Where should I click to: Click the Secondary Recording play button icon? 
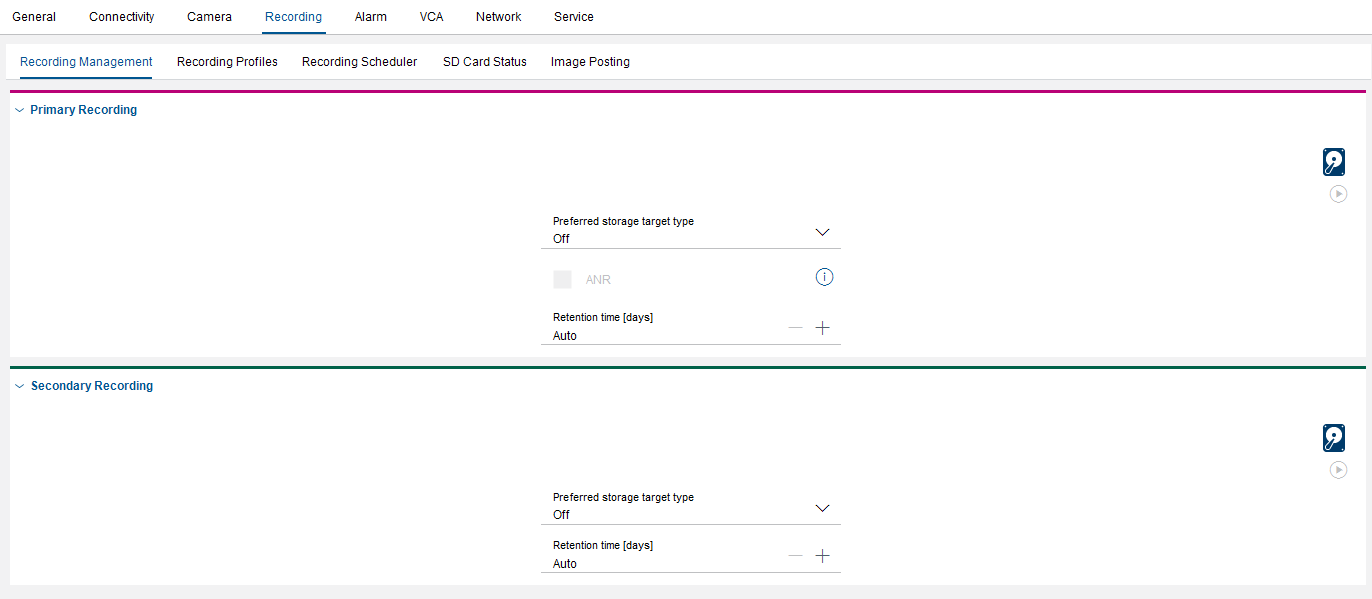pyautogui.click(x=1338, y=470)
